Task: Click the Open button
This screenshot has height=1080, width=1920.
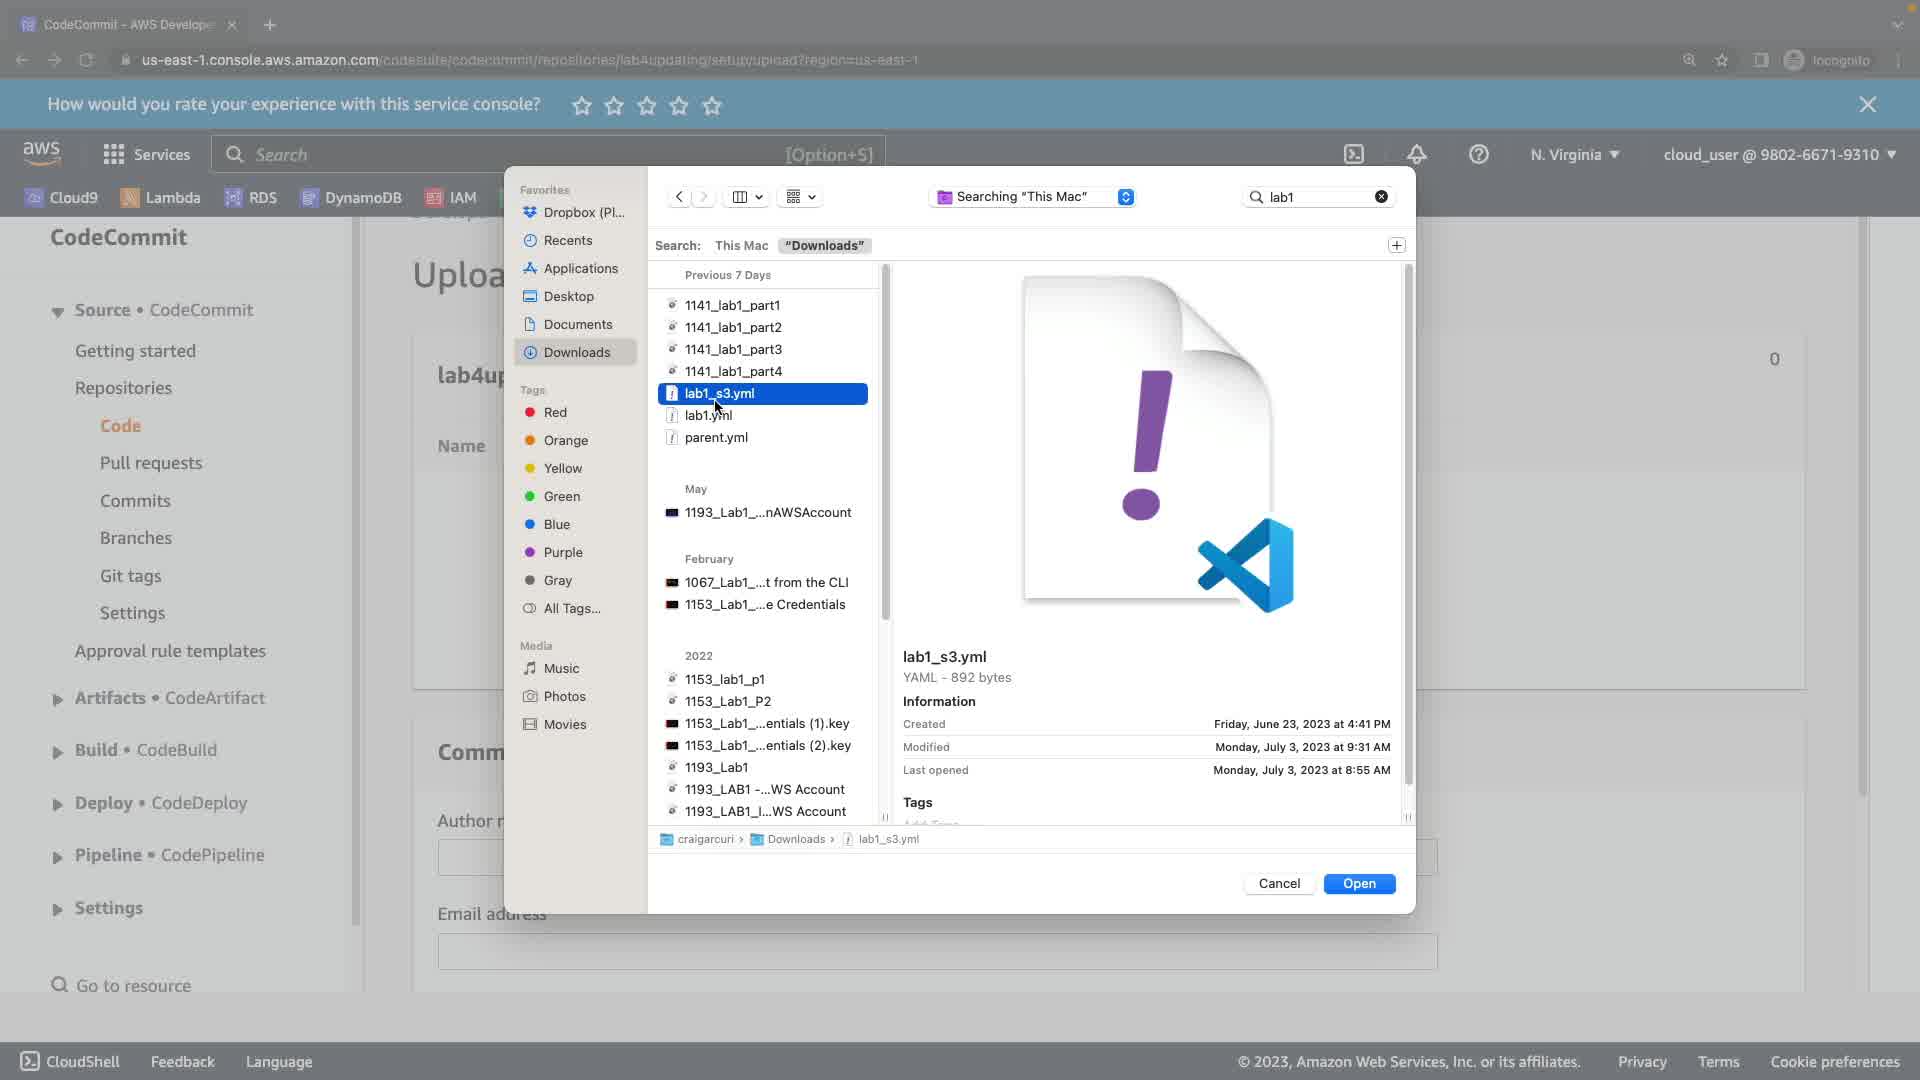Action: click(x=1359, y=883)
